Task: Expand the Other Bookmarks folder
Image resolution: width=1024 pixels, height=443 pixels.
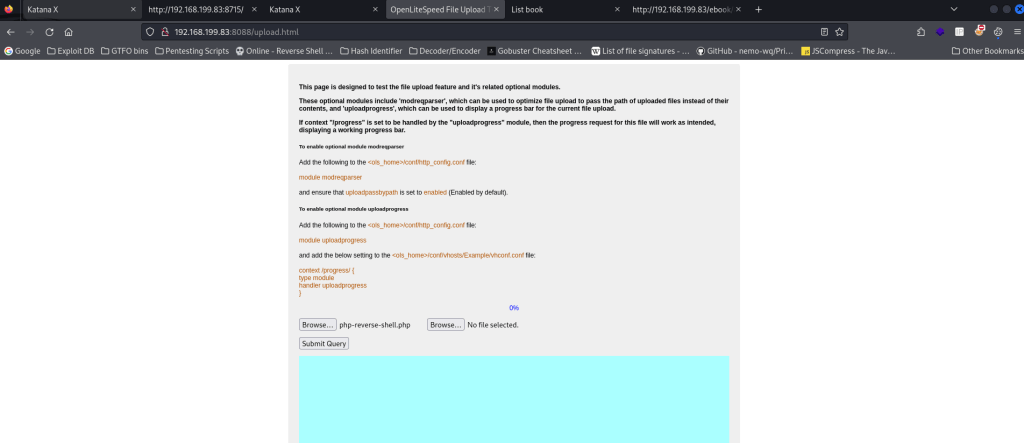Action: coord(985,50)
